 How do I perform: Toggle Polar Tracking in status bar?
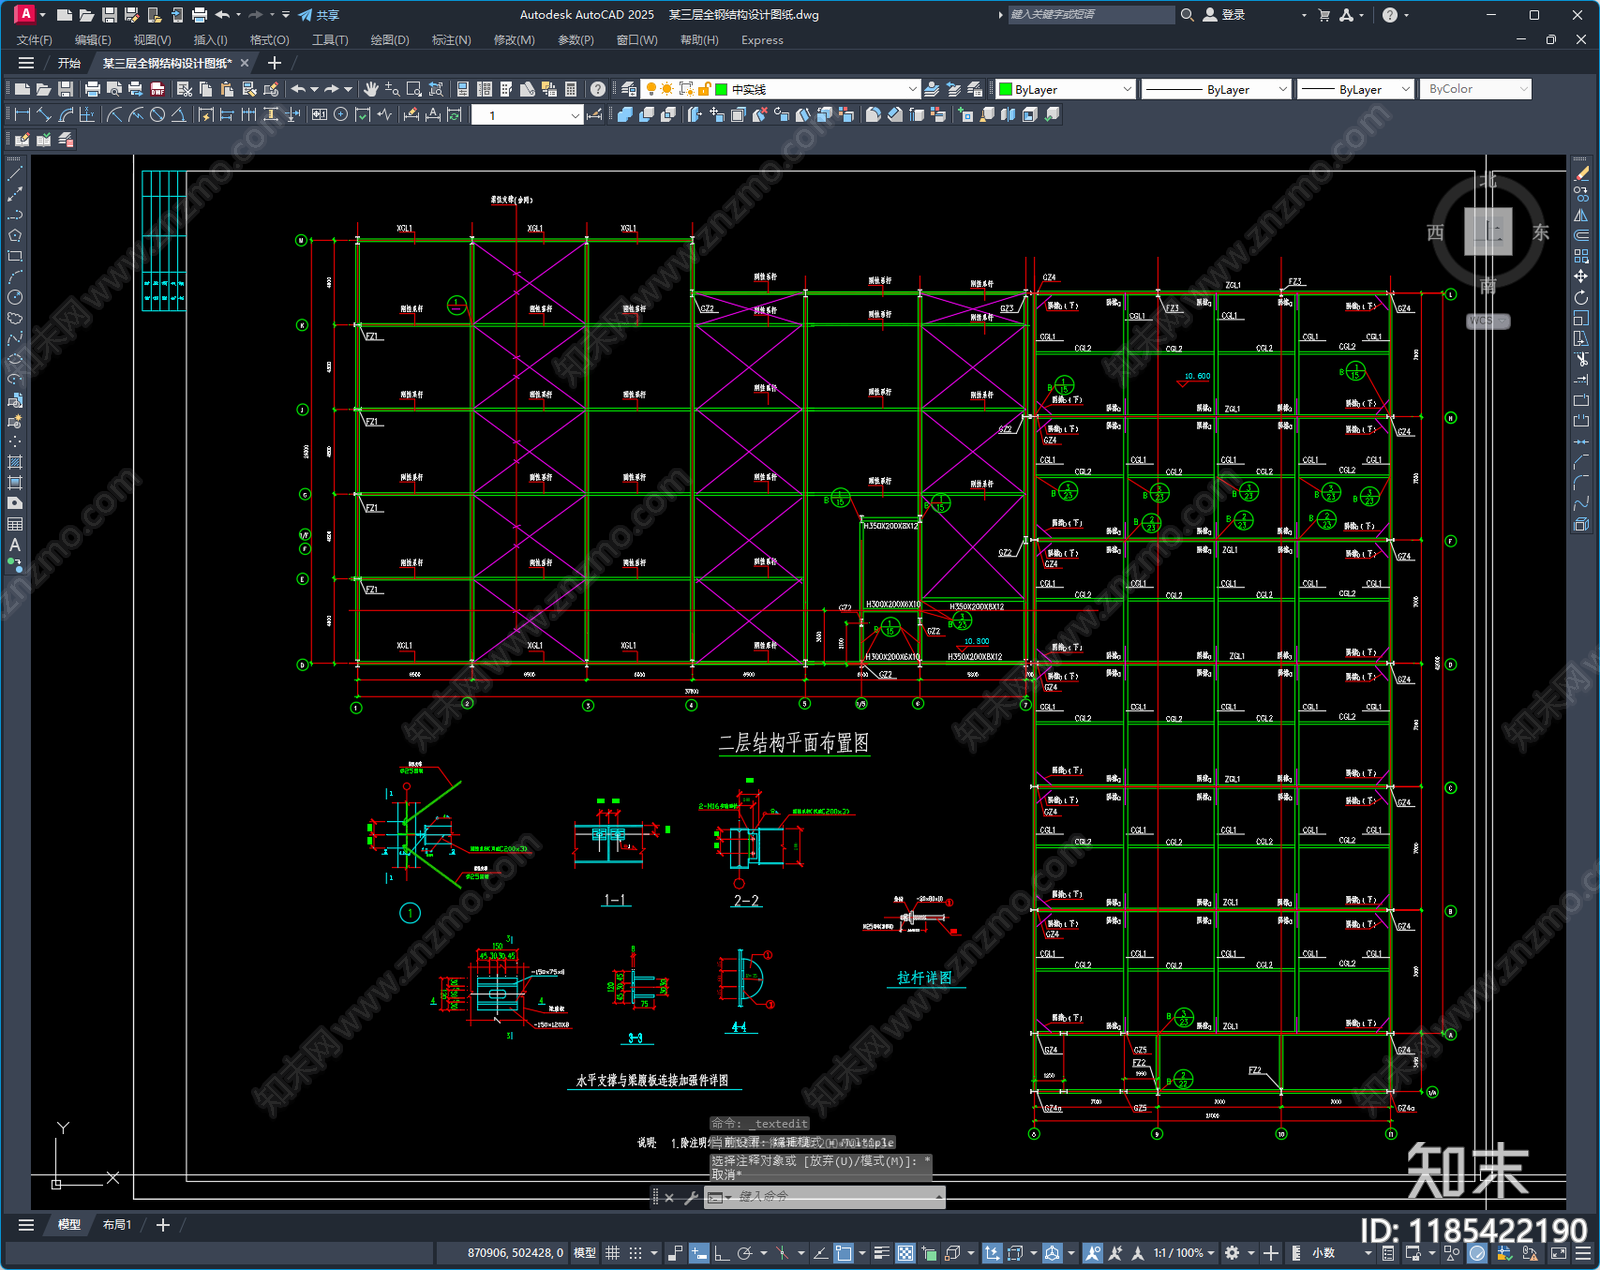click(745, 1253)
